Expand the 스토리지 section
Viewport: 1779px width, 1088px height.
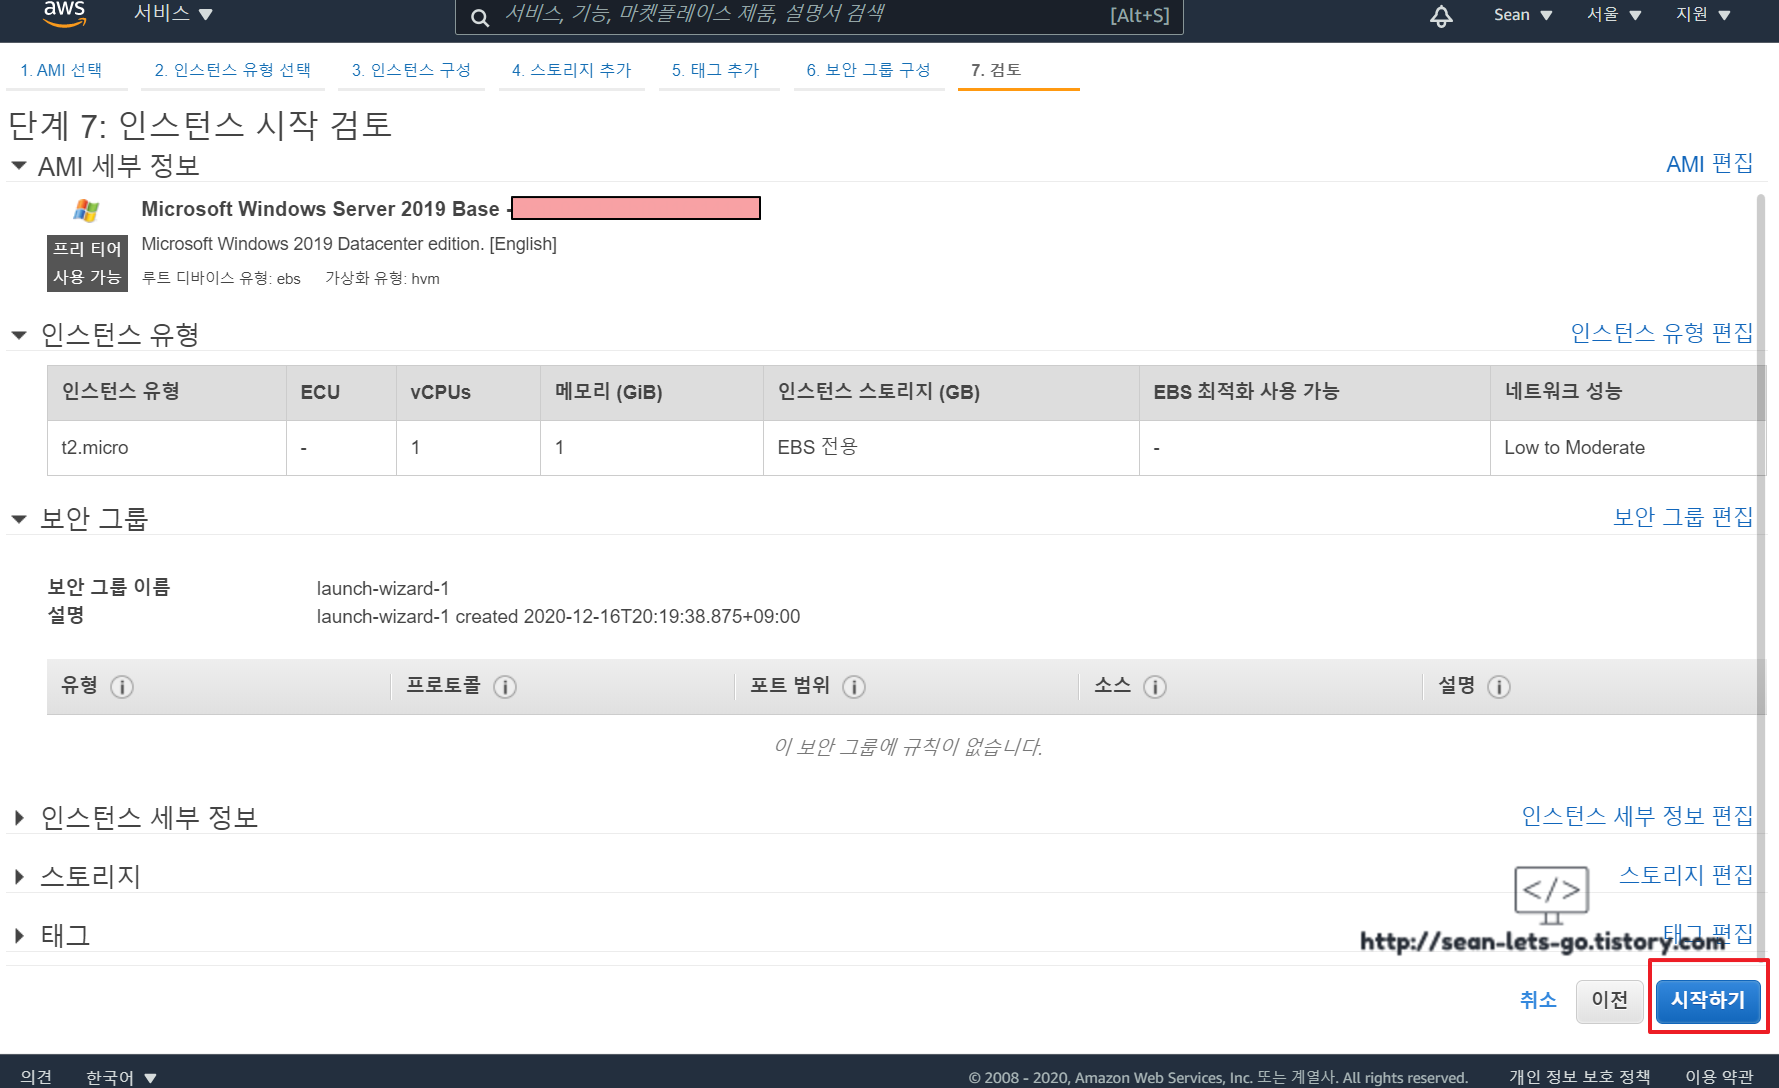[19, 877]
